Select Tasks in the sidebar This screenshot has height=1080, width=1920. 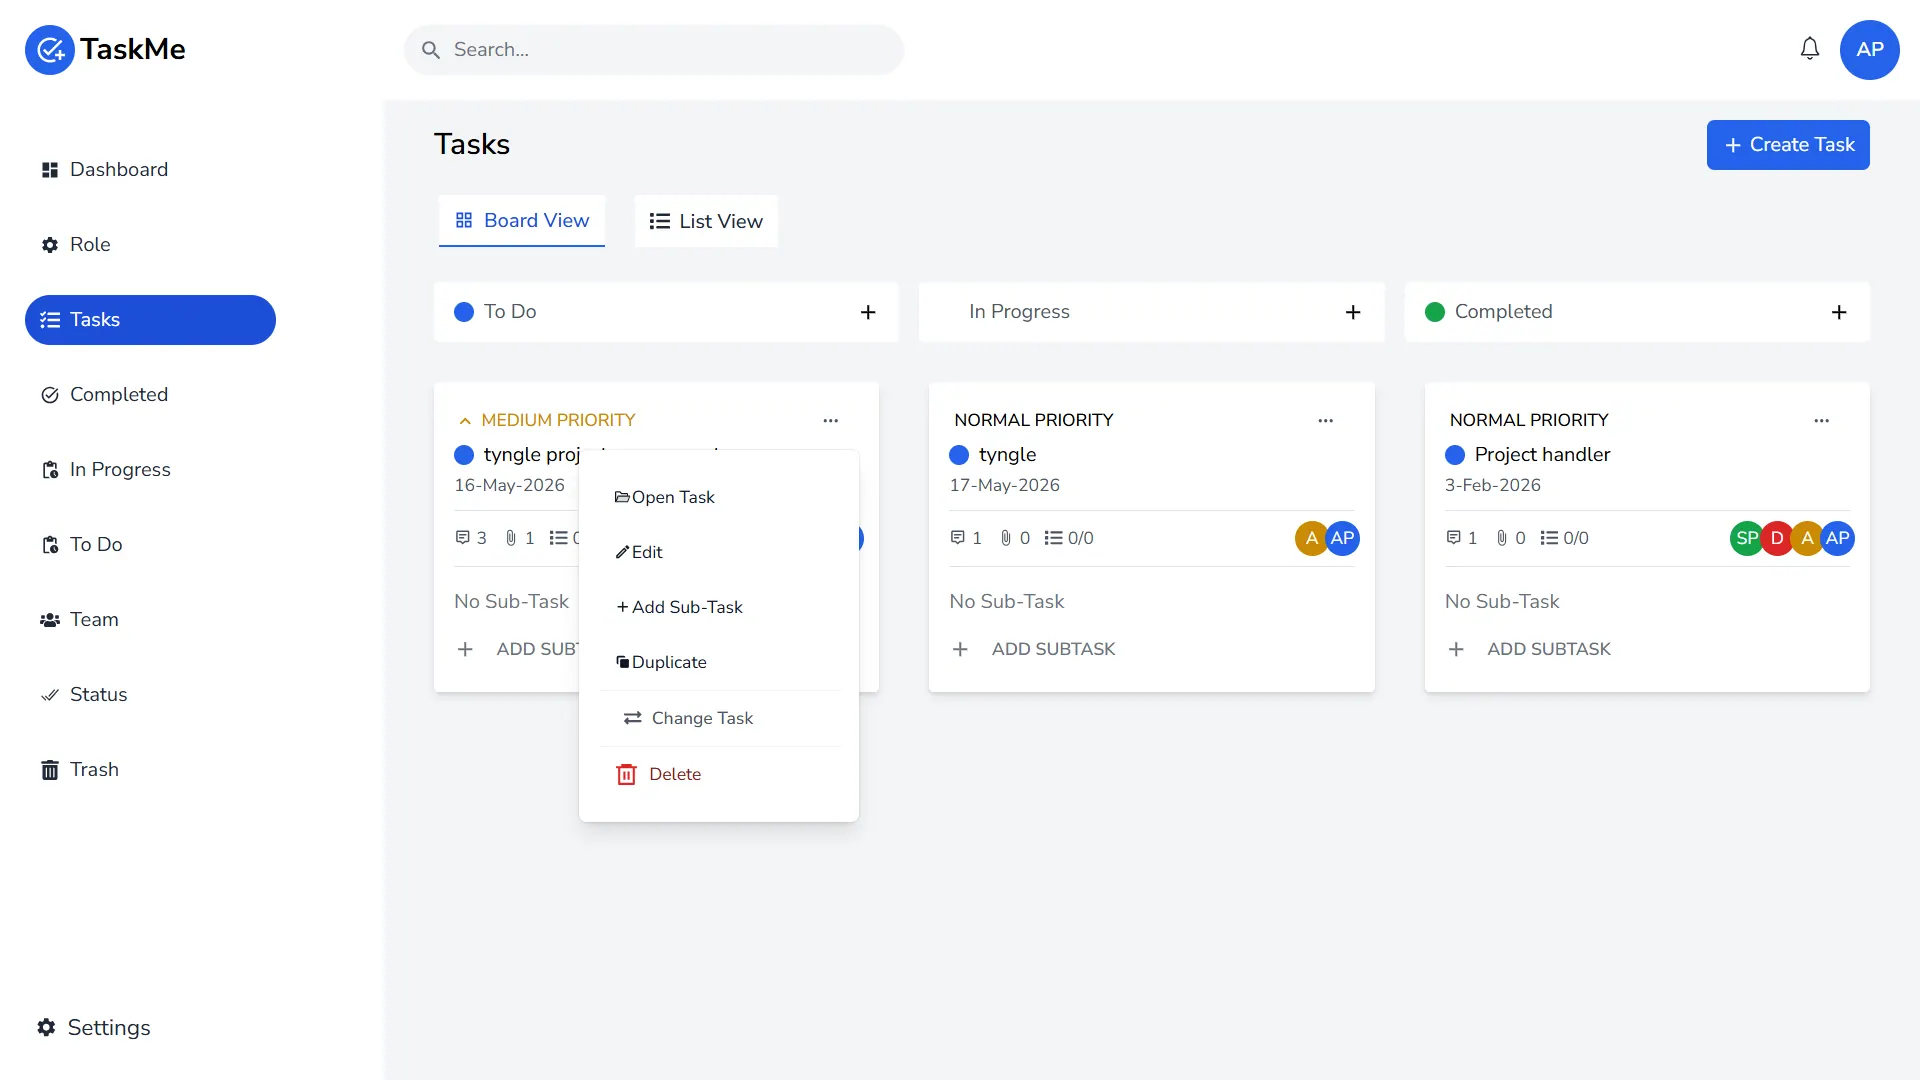[150, 320]
